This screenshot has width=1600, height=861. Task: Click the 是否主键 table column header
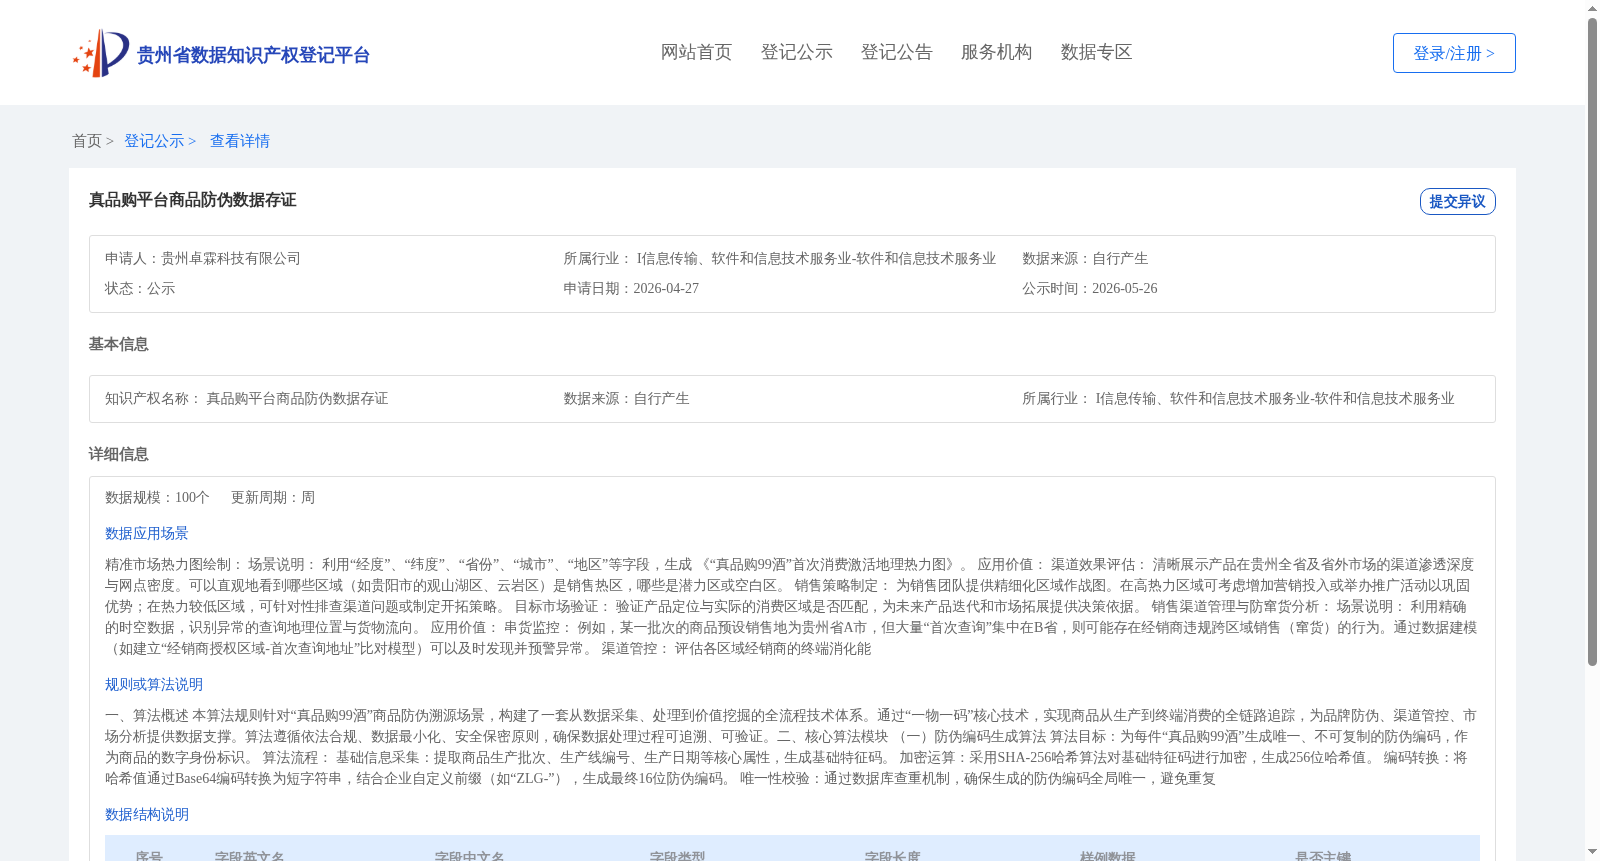tap(1322, 856)
